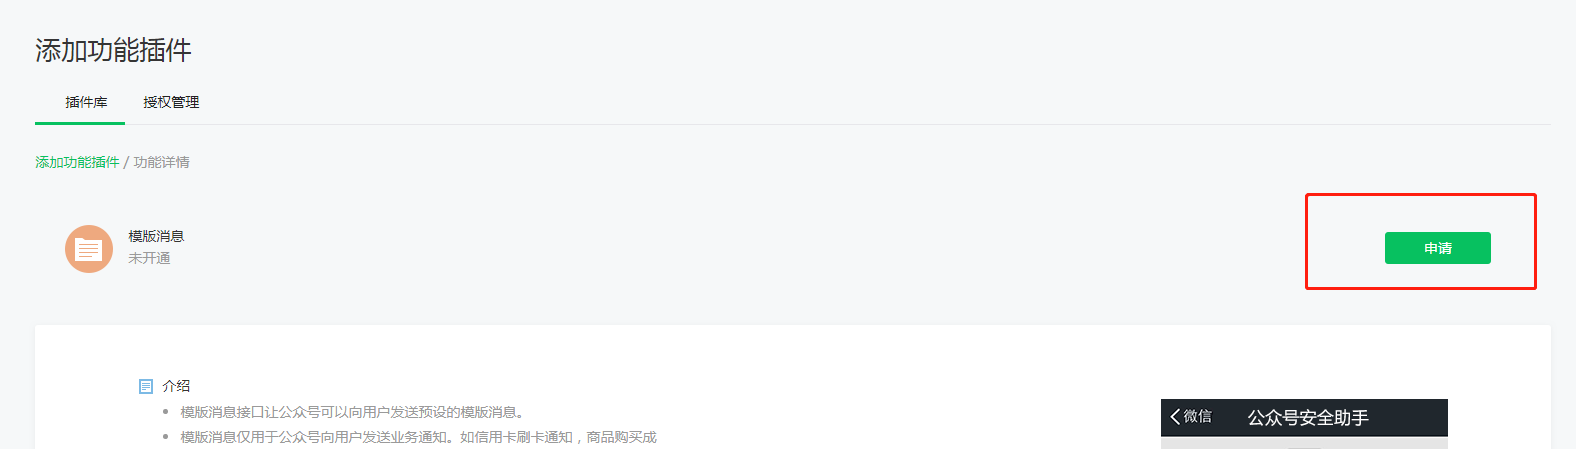Click the back chevron beside 微信
The image size is (1576, 449).
click(1175, 416)
